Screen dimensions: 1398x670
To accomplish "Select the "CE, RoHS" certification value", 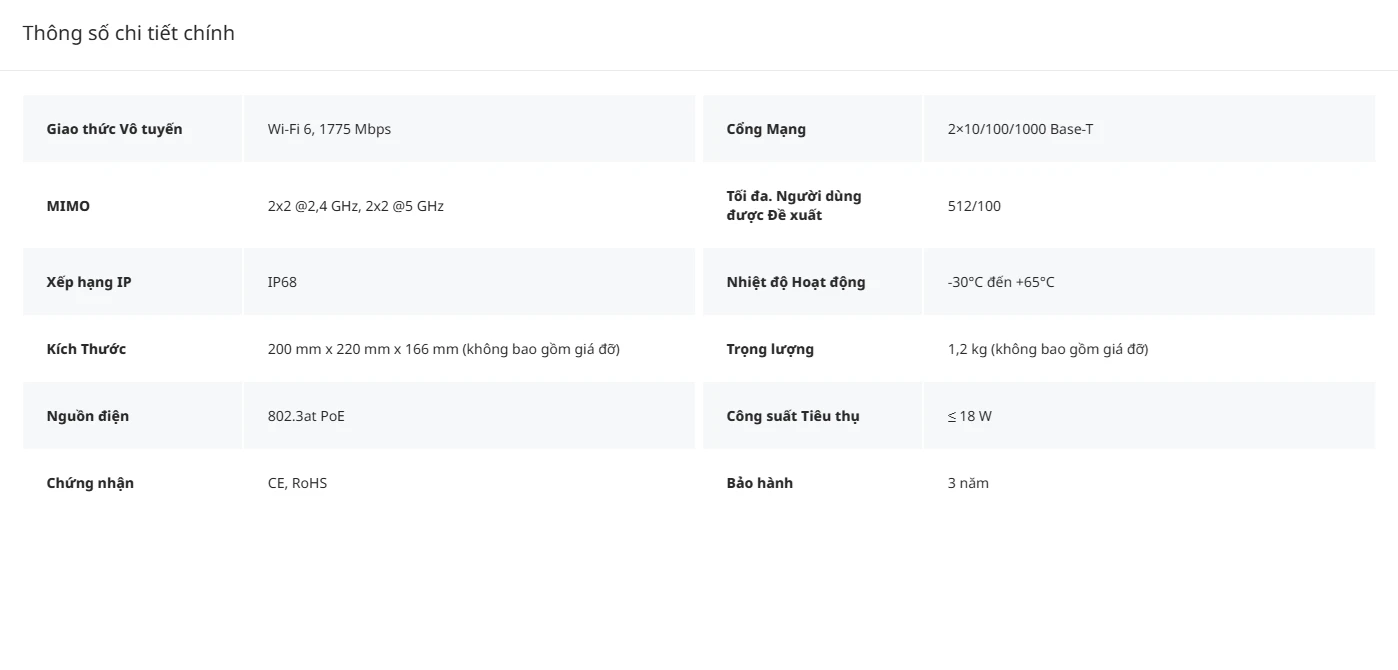I will tap(297, 483).
